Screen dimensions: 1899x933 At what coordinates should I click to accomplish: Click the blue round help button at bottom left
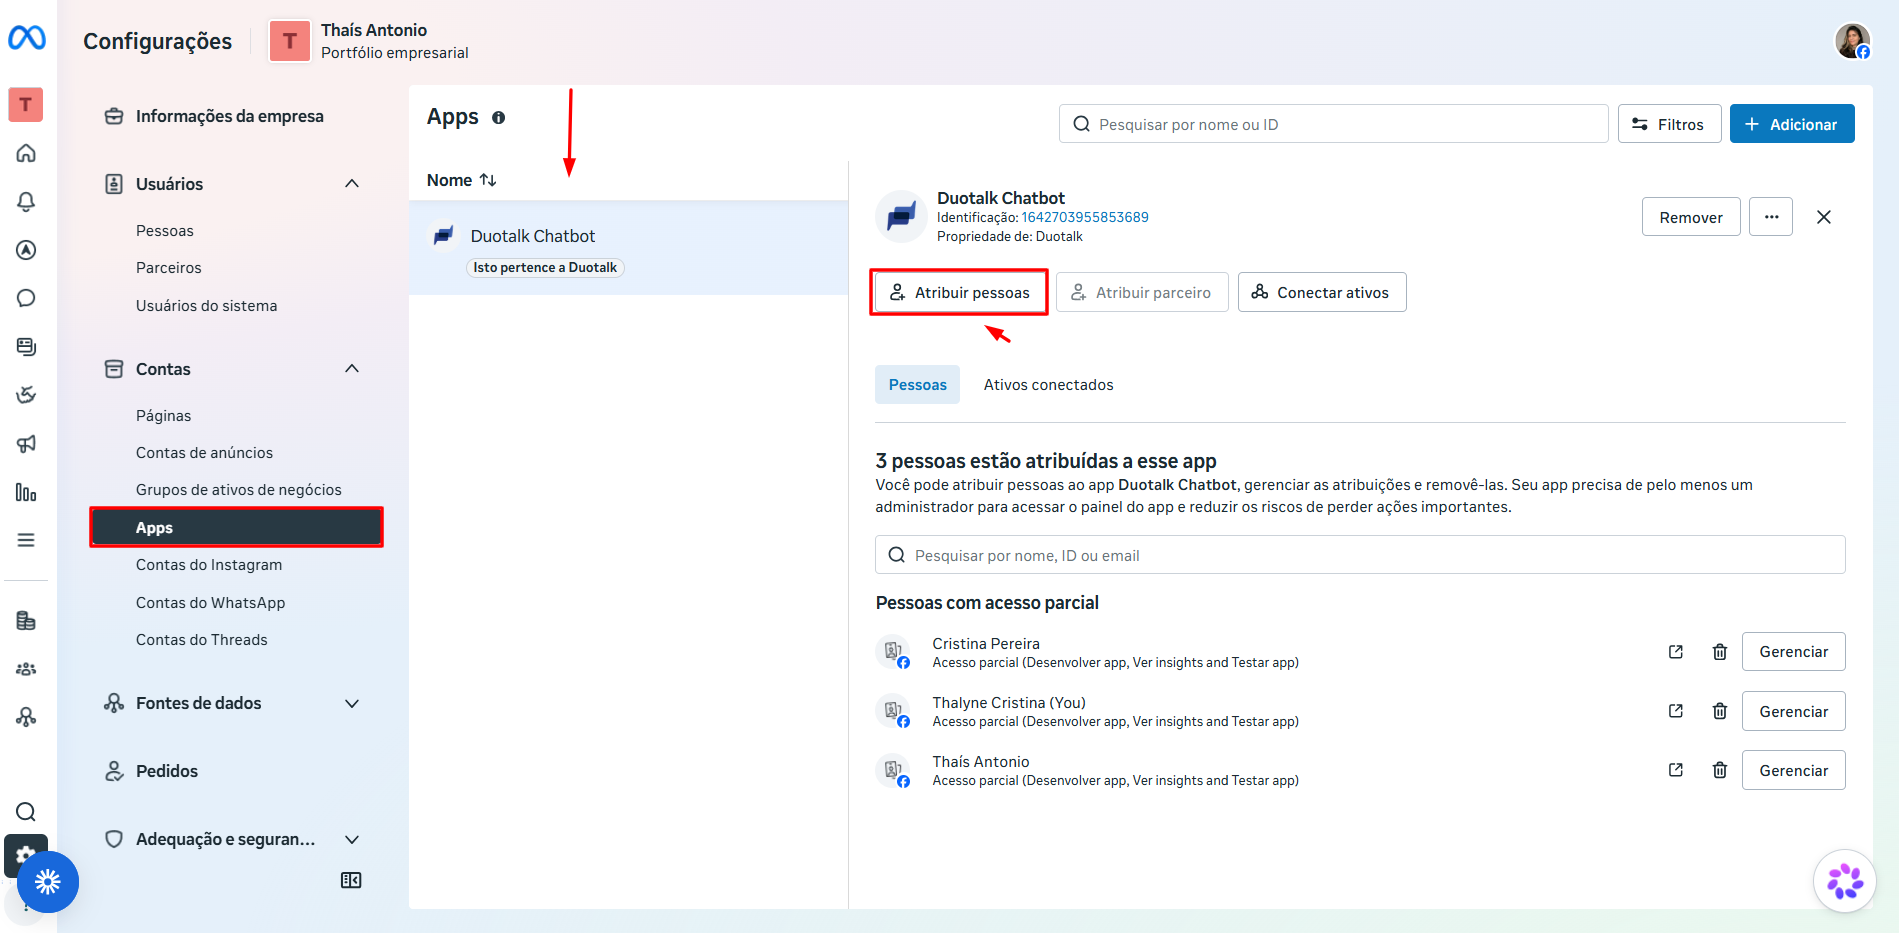click(48, 882)
